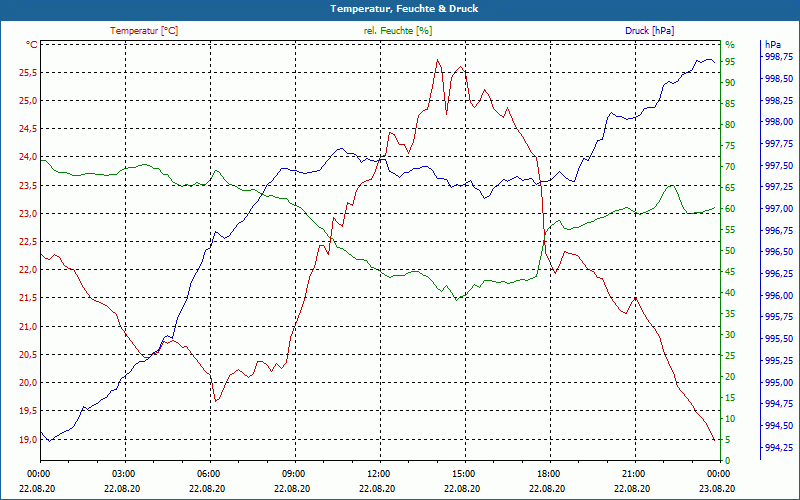The width and height of the screenshot is (800, 500).
Task: Pick the '995,50' pressure value
Action: coord(779,339)
